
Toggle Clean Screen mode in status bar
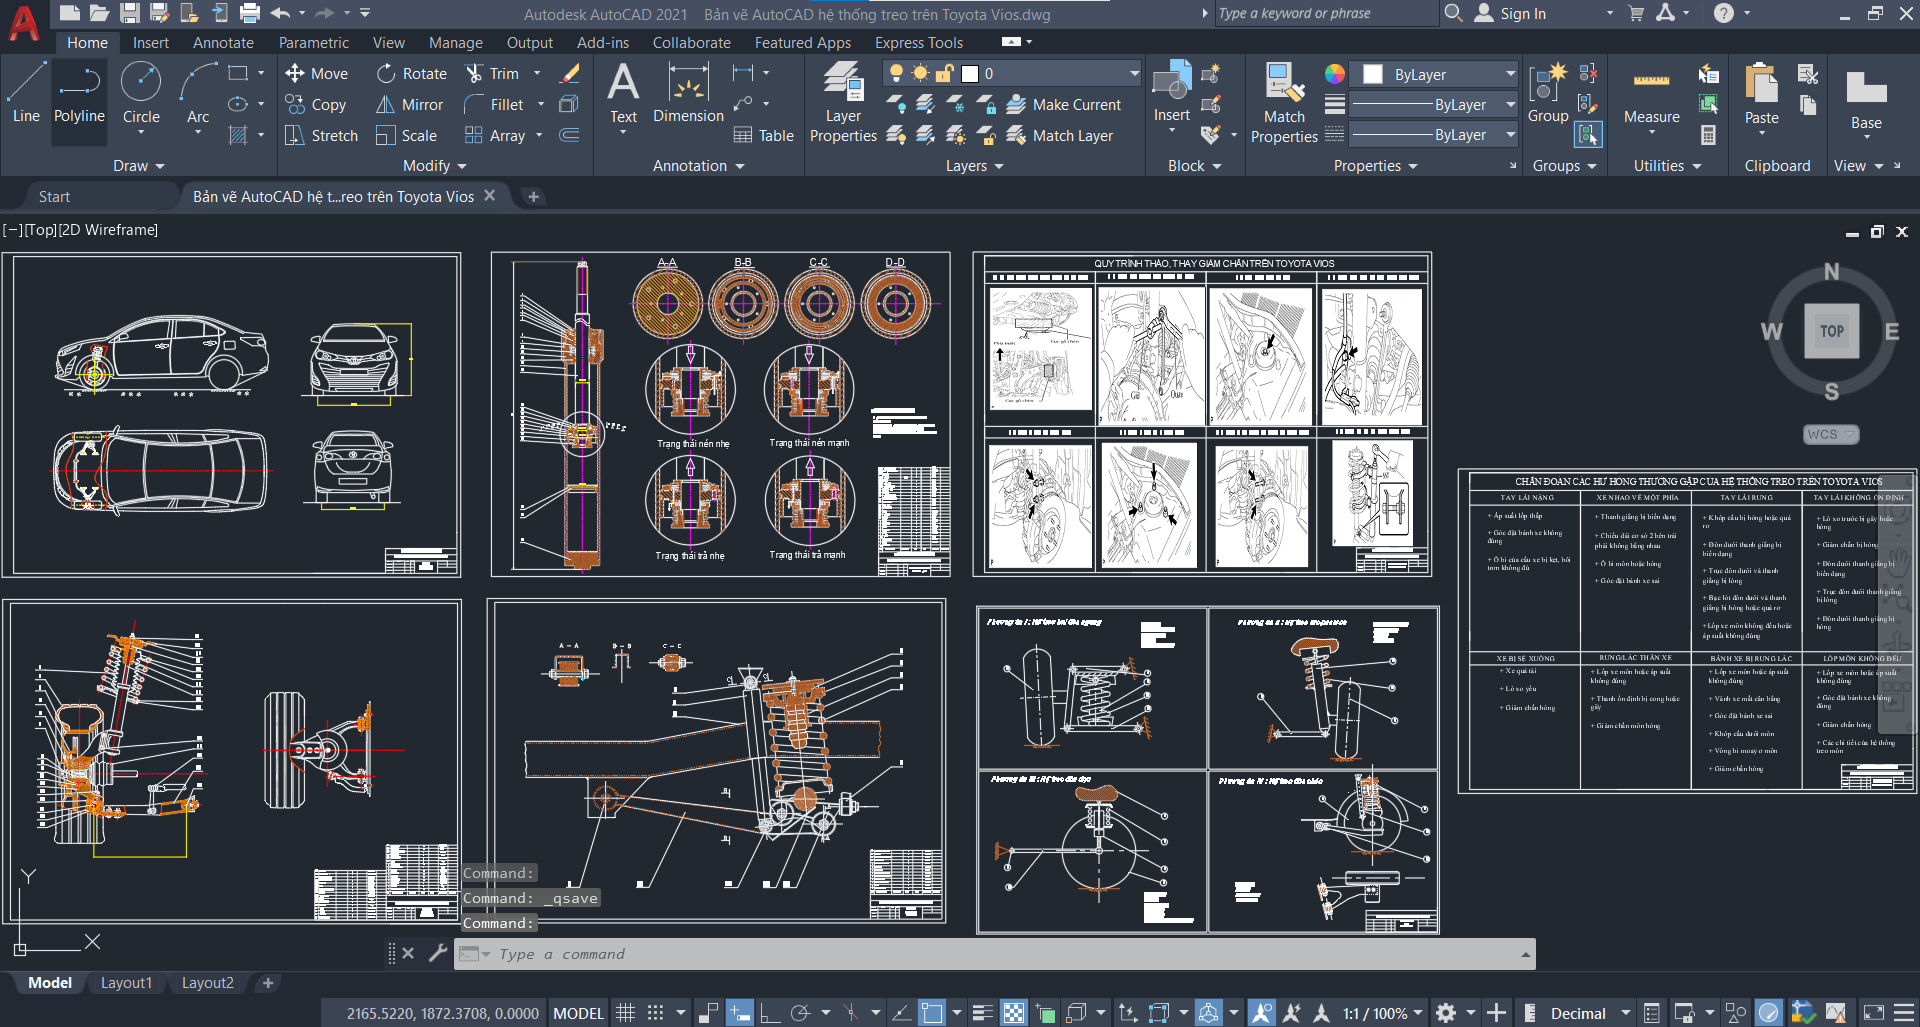(1874, 1013)
